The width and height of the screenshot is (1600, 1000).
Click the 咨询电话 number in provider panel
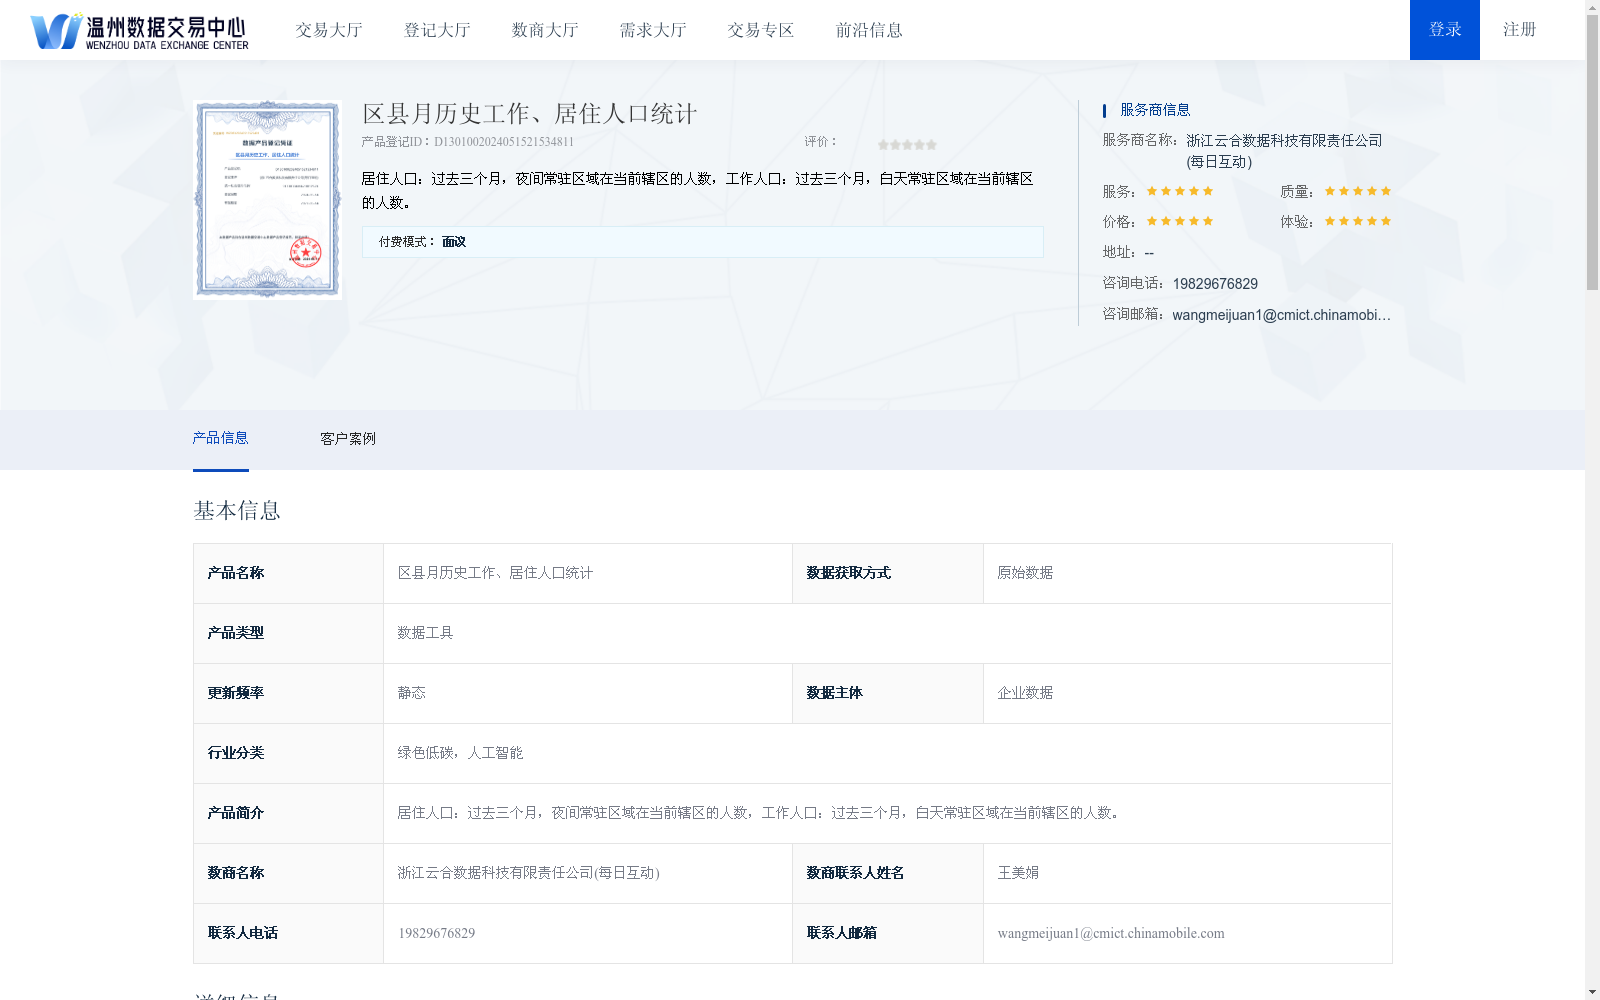1215,284
